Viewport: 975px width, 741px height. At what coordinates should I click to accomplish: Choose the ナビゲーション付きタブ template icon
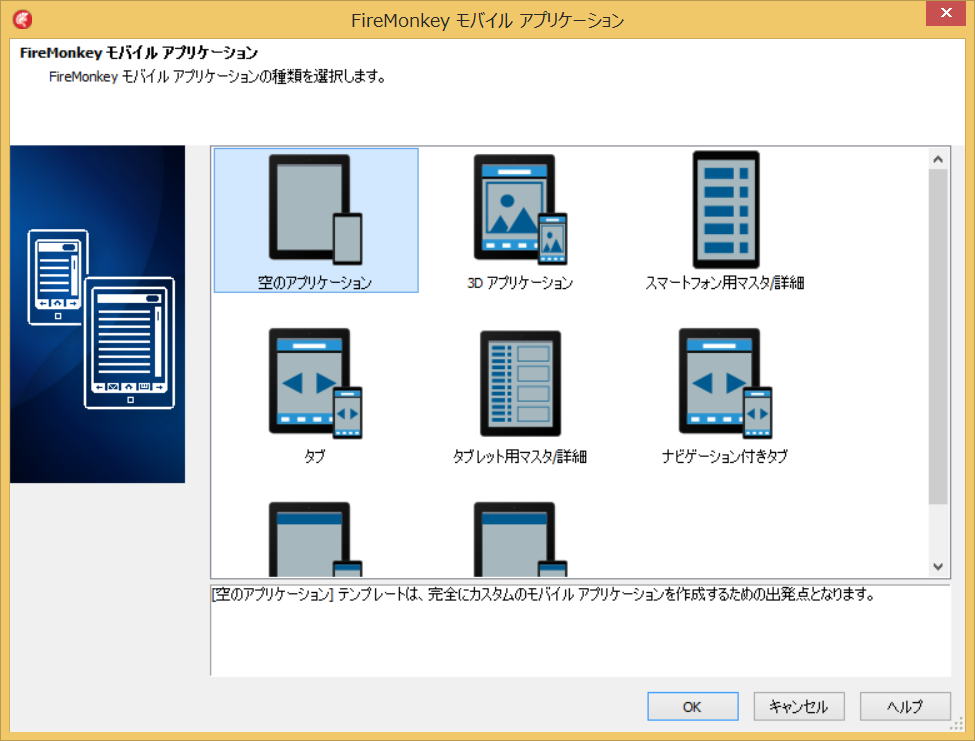point(726,384)
